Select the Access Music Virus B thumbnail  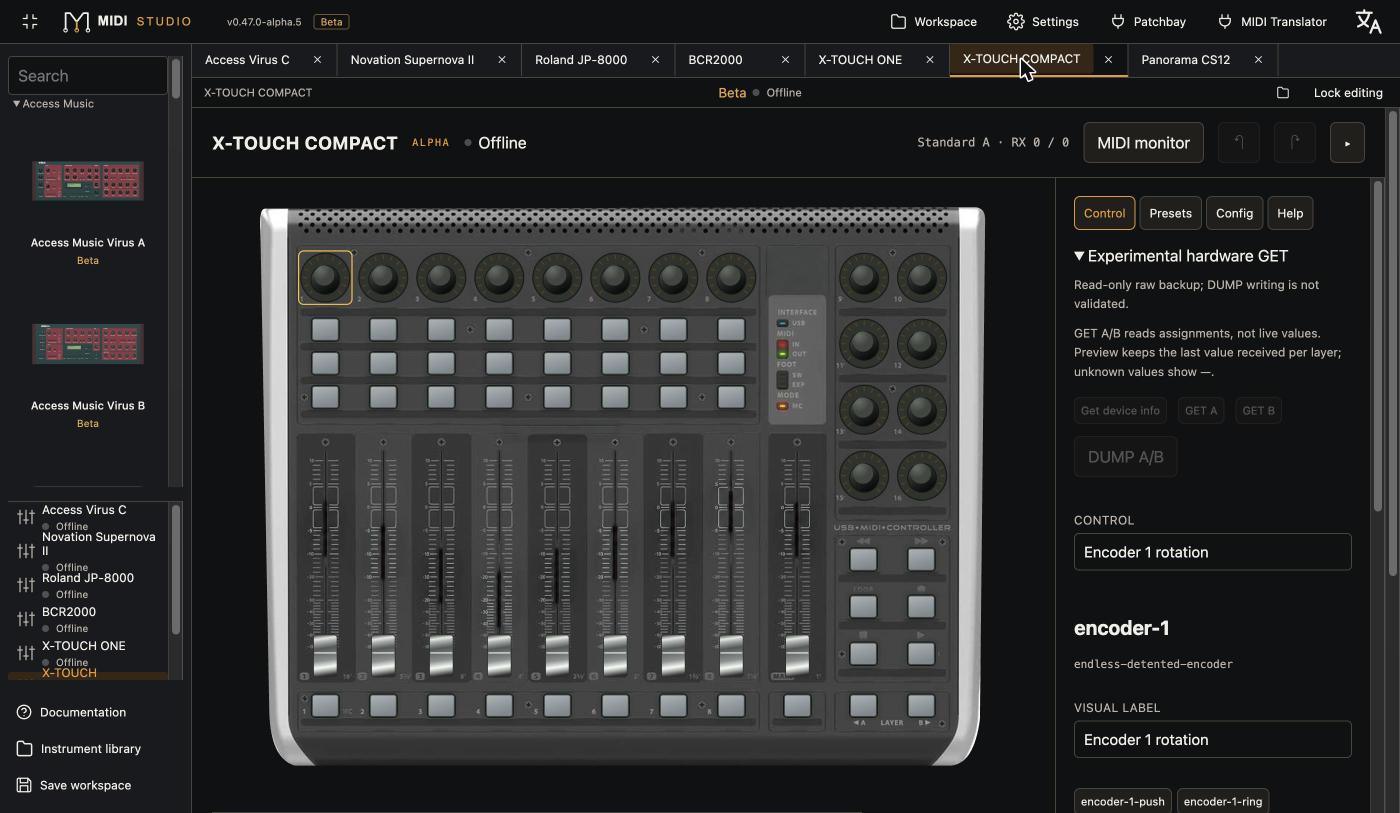(87, 345)
